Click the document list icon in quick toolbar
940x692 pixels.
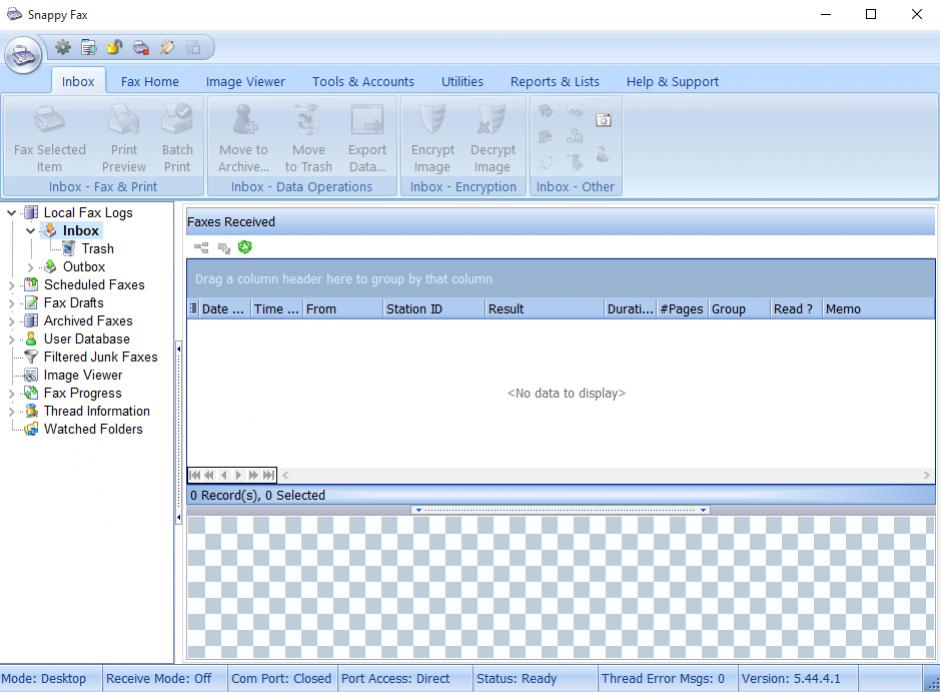[x=89, y=47]
